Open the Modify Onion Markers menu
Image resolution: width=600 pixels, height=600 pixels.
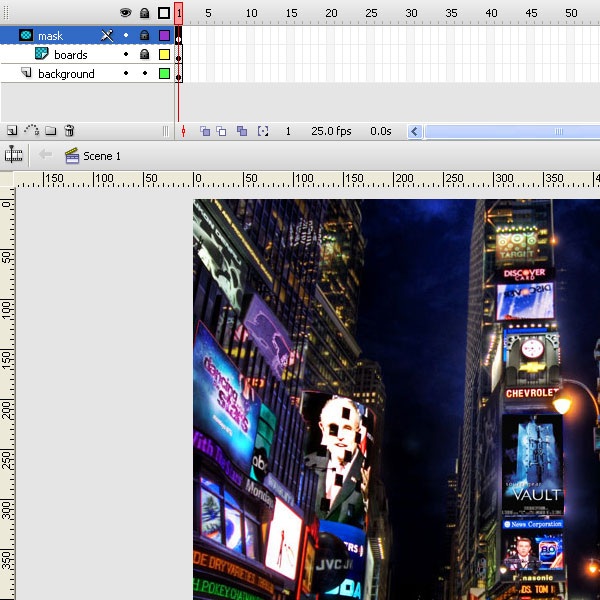(x=263, y=131)
